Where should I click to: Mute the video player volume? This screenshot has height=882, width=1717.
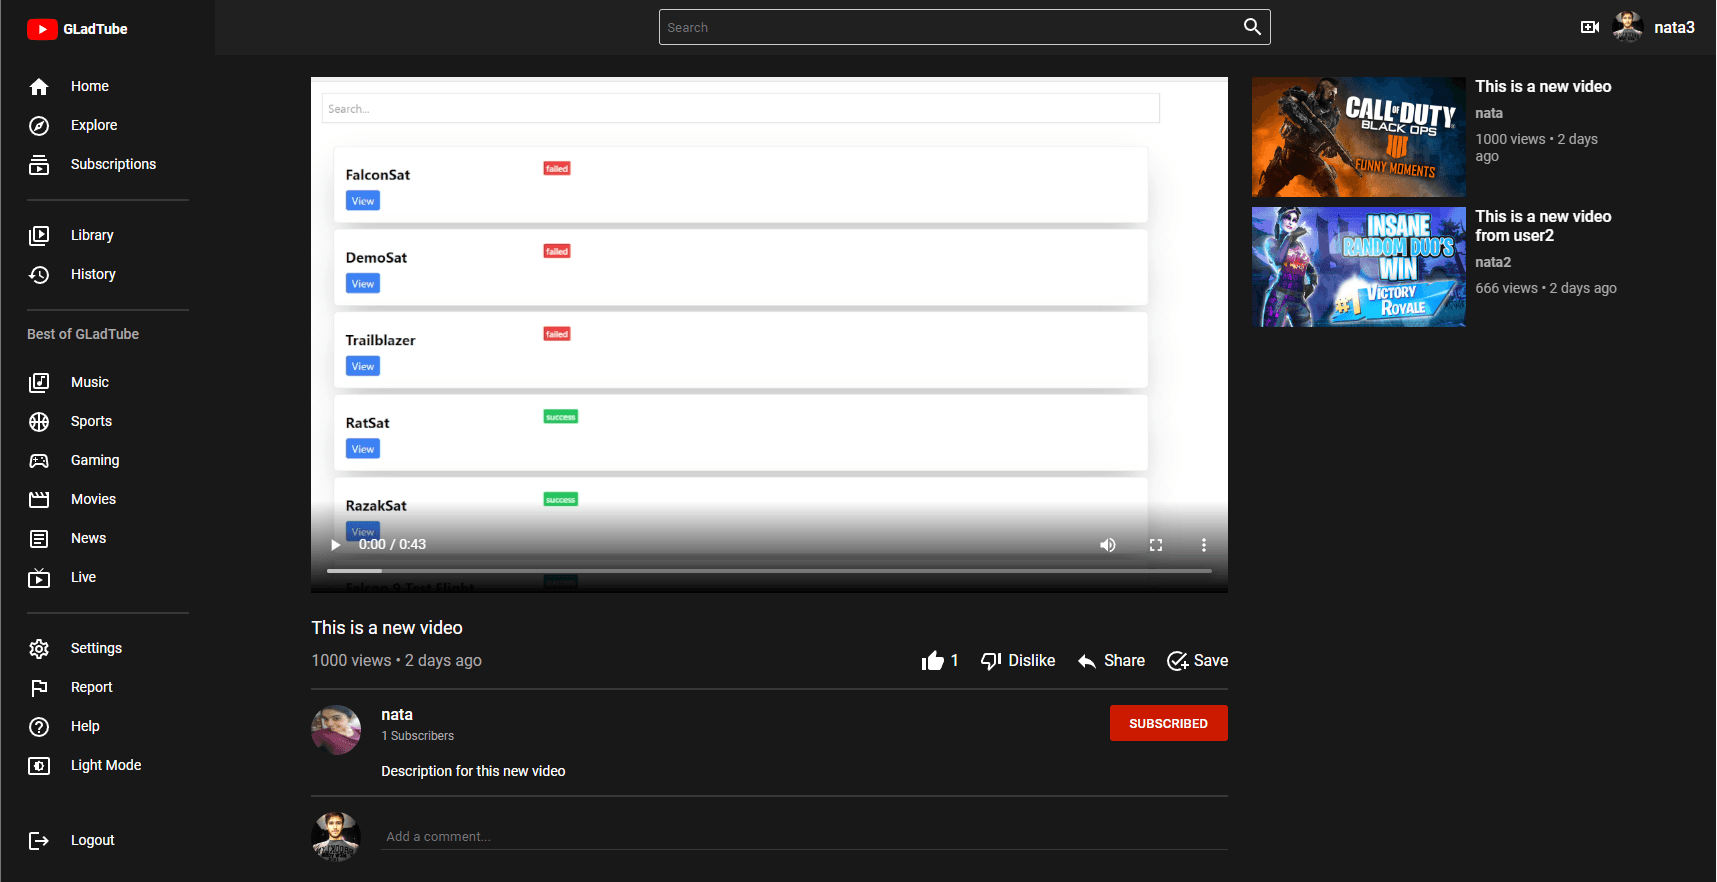pyautogui.click(x=1107, y=545)
